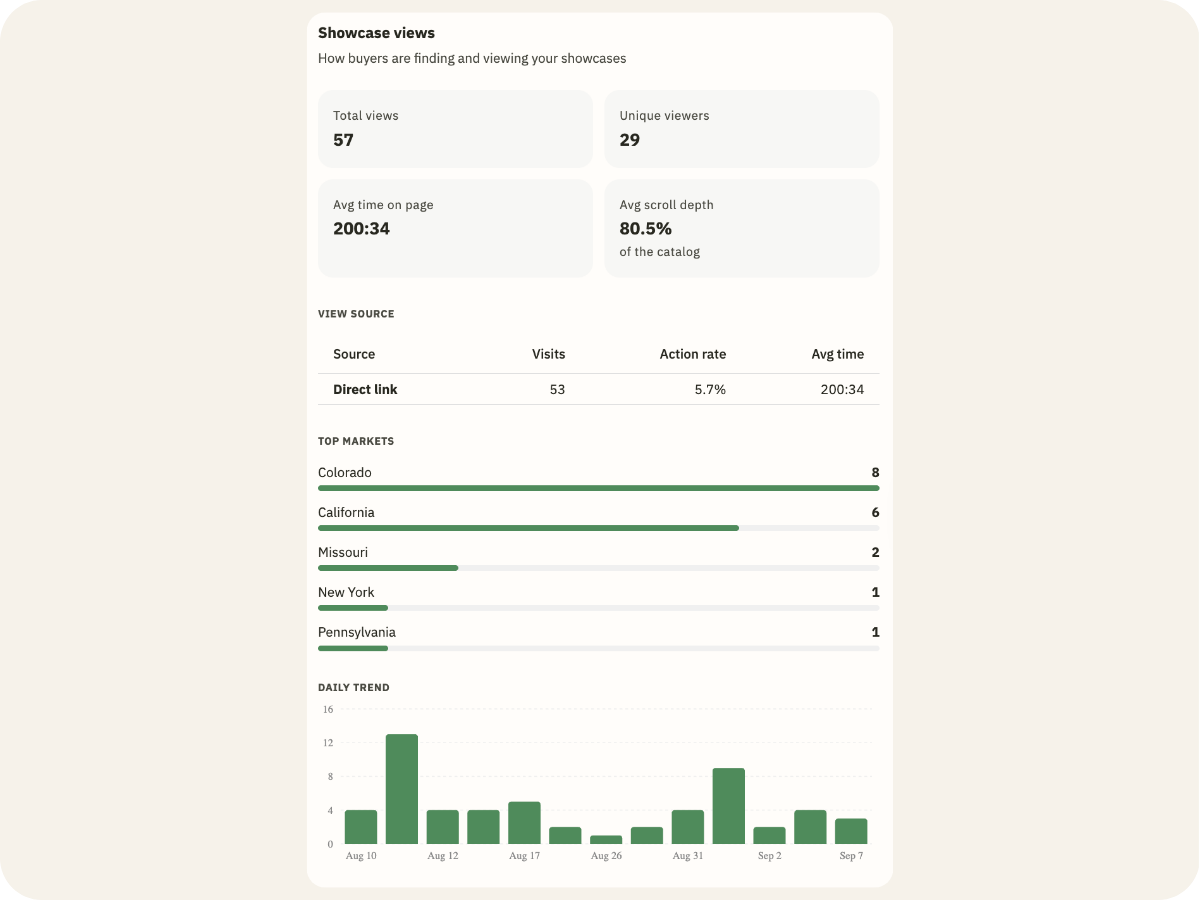Select the Unique viewers card
This screenshot has height=900, width=1200.
pyautogui.click(x=742, y=129)
